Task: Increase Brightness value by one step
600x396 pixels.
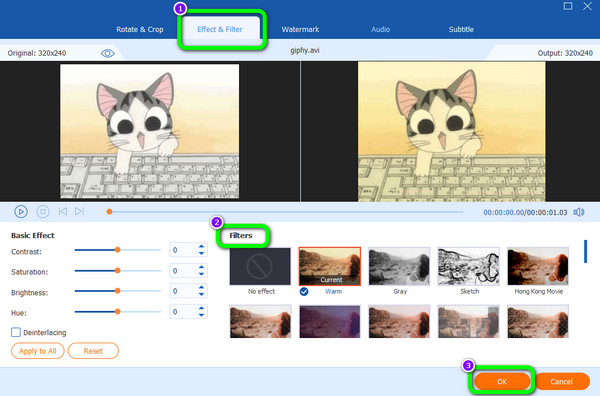Action: (201, 287)
